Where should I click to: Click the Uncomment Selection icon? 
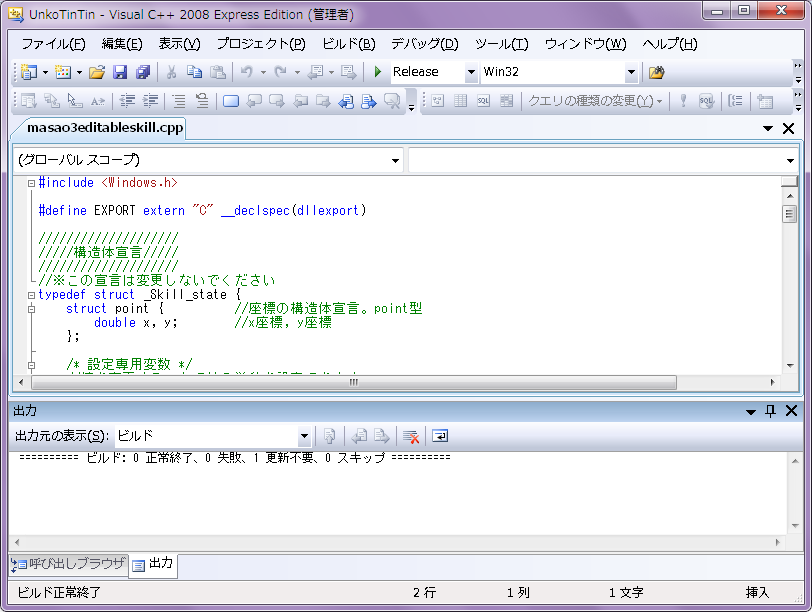(x=202, y=101)
